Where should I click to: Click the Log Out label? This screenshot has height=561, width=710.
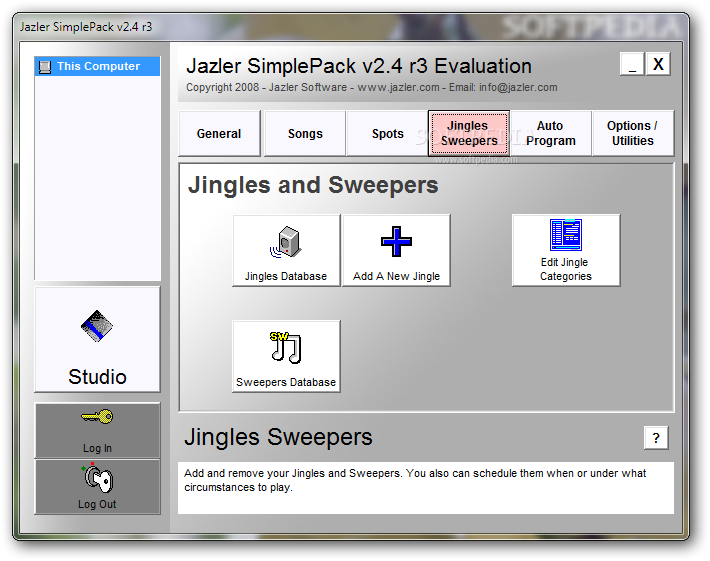pyautogui.click(x=97, y=504)
